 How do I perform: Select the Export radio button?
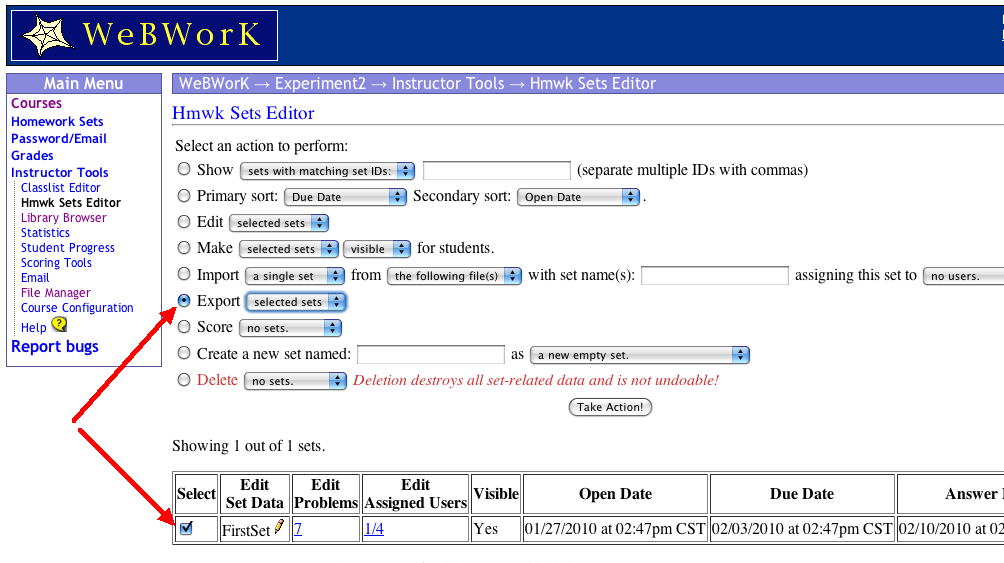[x=184, y=300]
